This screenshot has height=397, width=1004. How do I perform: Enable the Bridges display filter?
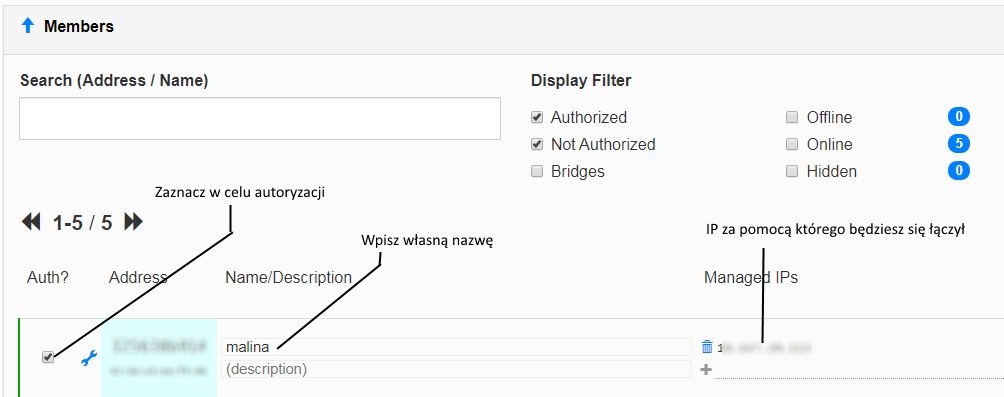click(537, 171)
